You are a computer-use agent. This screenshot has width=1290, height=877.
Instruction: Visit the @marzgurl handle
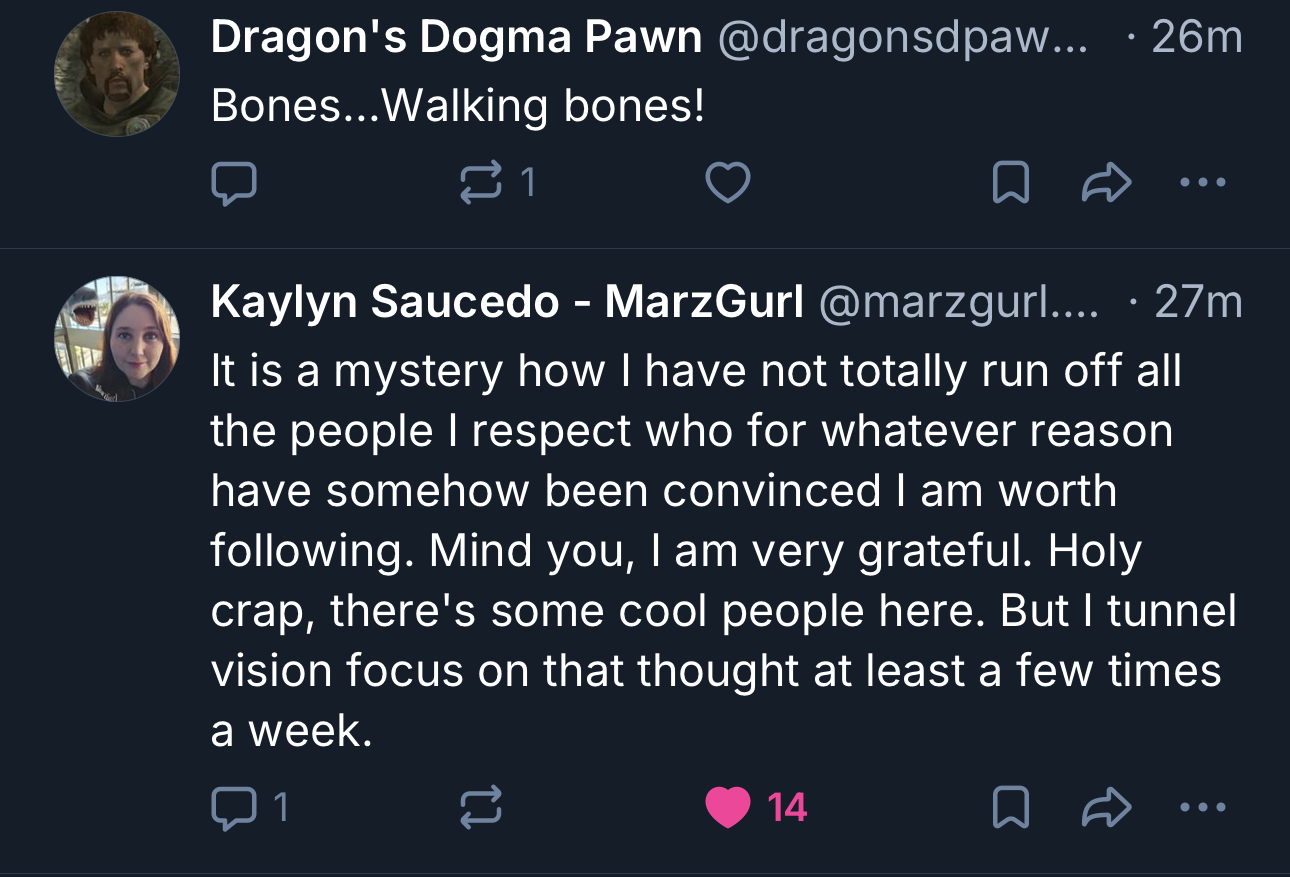click(x=958, y=302)
